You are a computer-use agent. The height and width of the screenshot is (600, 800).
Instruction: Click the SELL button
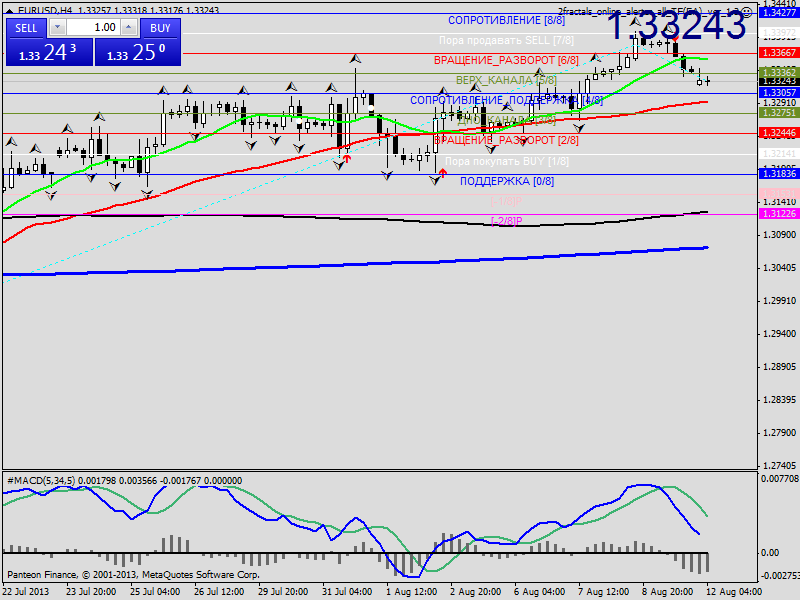coord(27,28)
